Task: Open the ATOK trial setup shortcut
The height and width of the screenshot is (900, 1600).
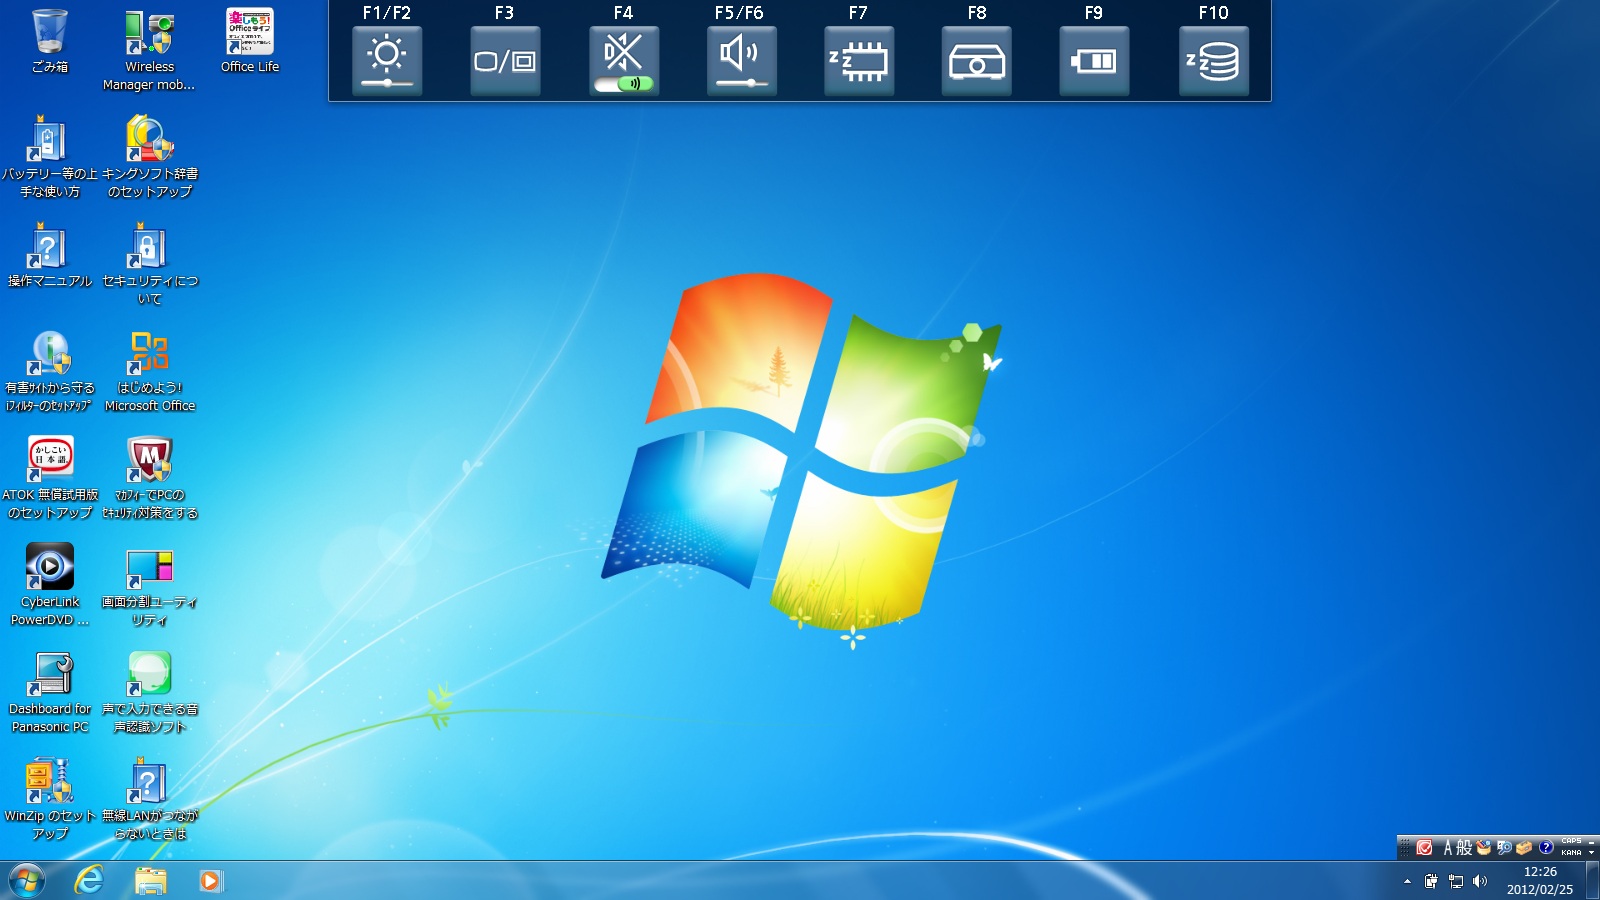Action: [50, 479]
